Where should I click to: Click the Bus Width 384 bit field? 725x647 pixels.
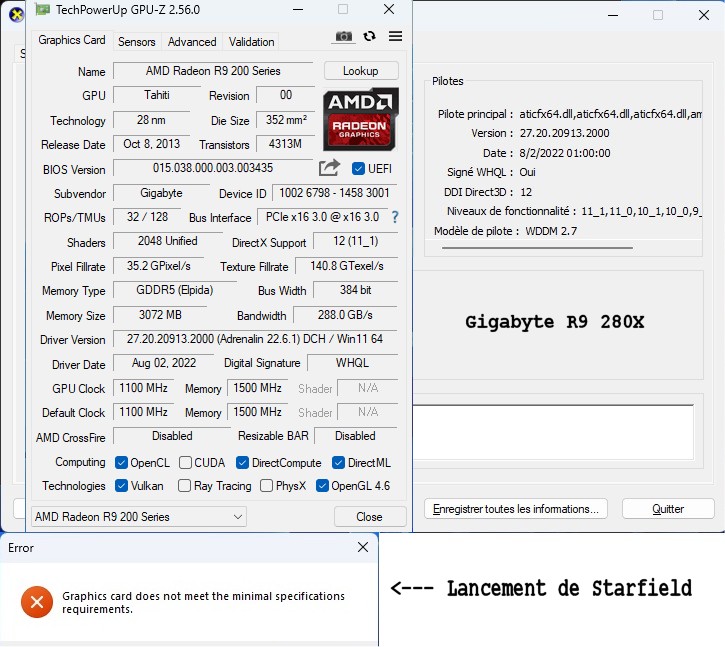pos(356,290)
